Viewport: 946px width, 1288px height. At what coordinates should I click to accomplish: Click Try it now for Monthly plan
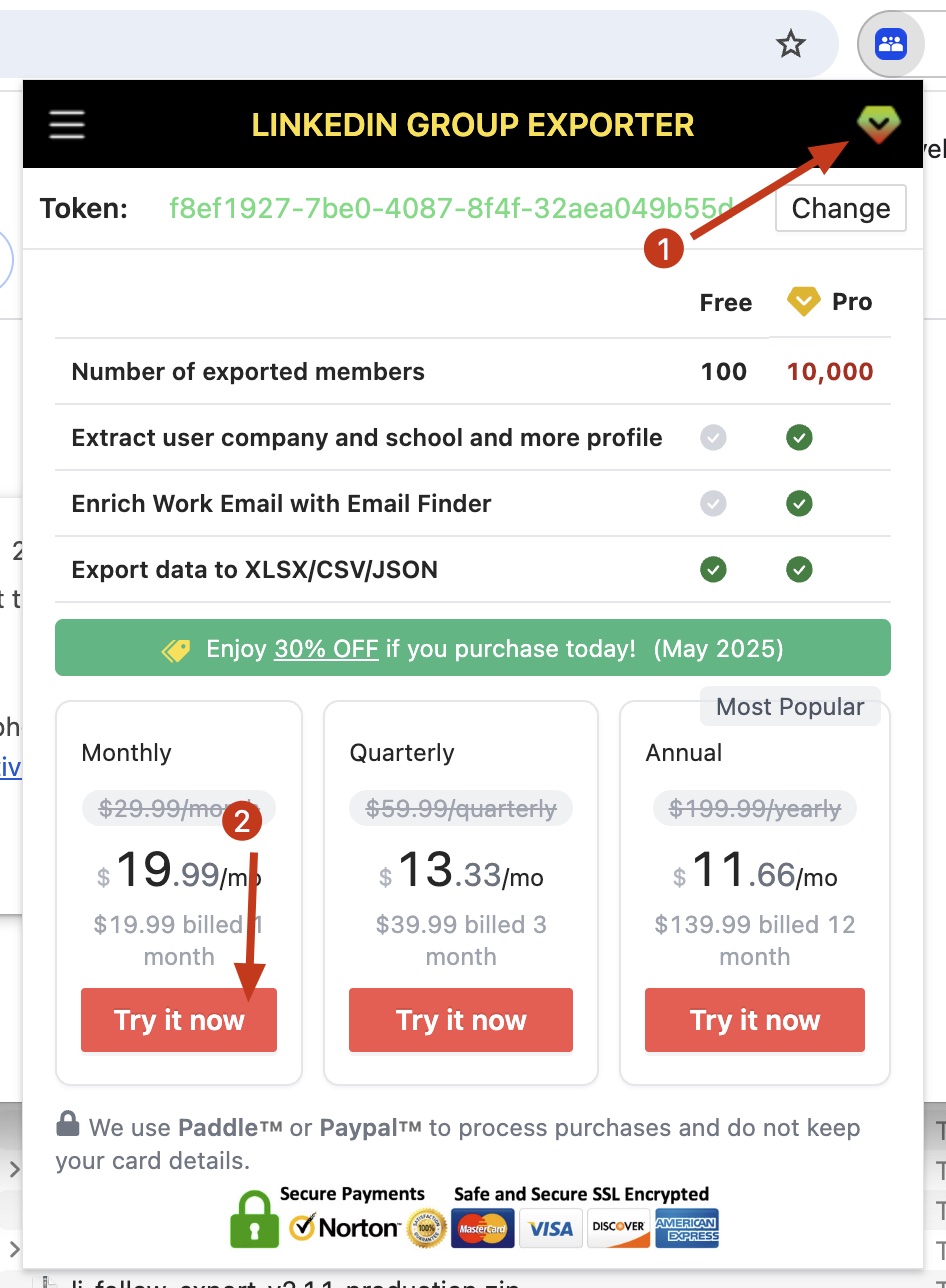179,1020
